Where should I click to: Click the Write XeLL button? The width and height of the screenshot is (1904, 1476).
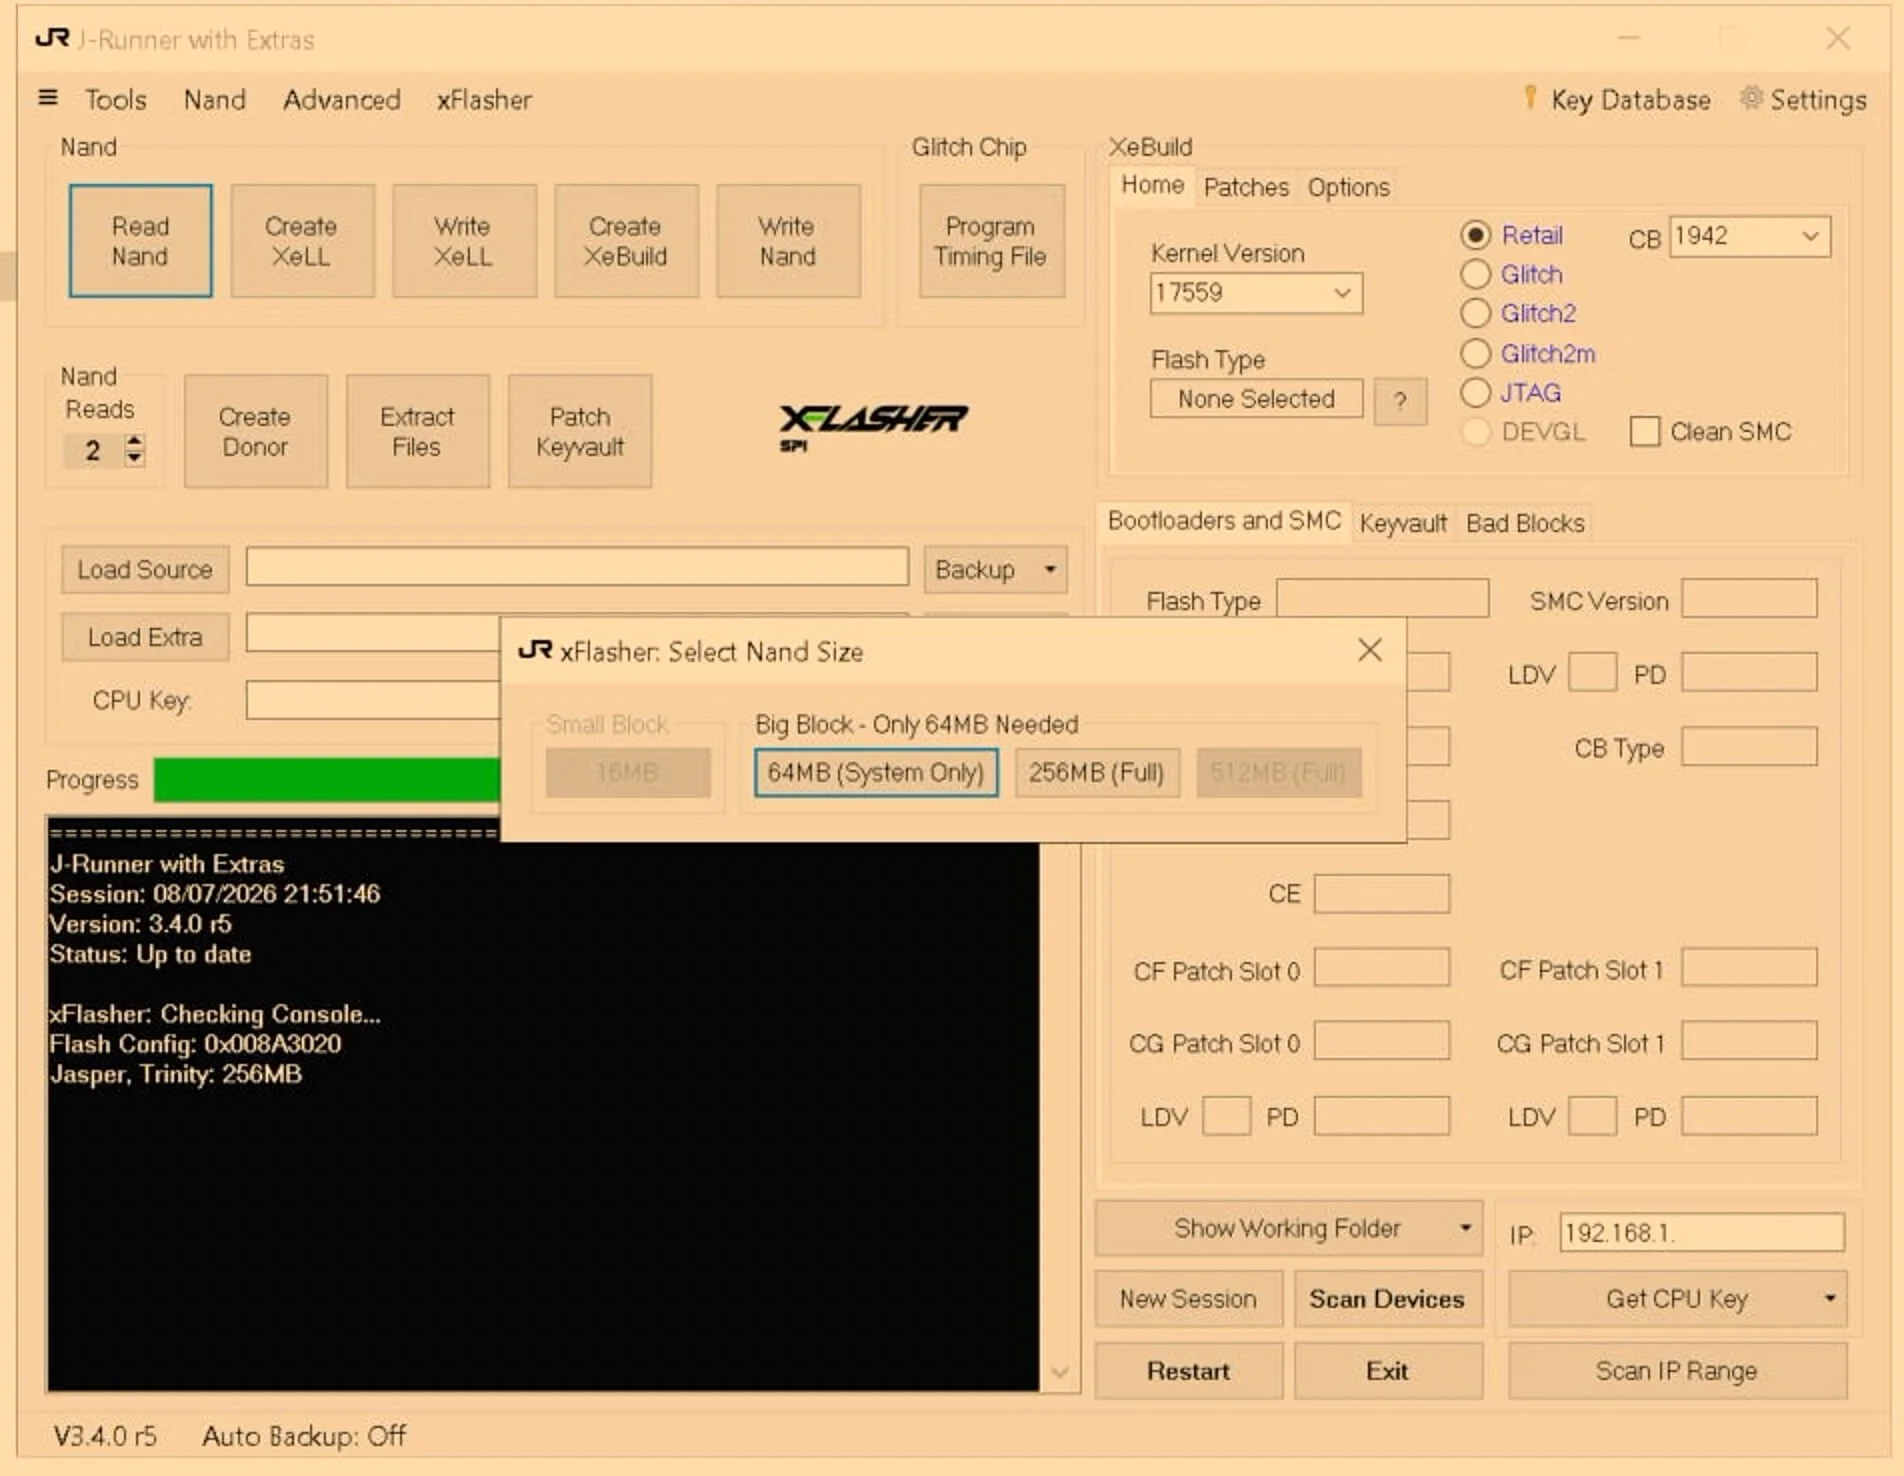click(464, 241)
